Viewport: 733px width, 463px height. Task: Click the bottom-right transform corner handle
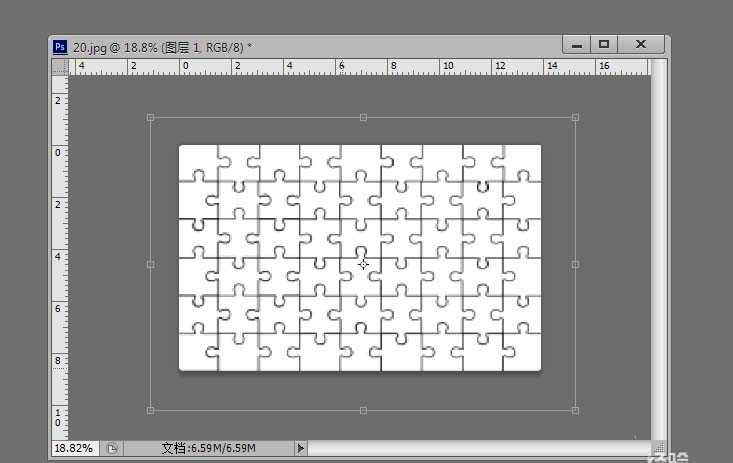coord(575,410)
